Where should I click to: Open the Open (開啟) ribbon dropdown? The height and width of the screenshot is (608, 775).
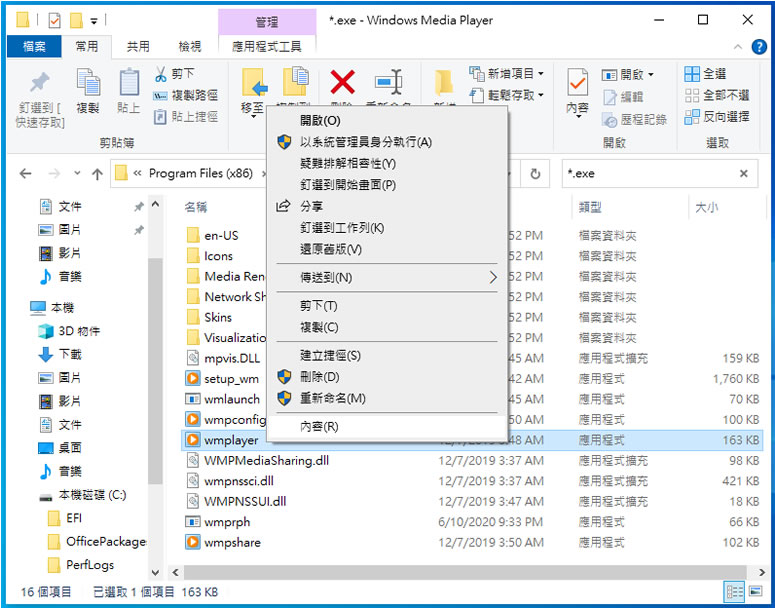pos(628,75)
